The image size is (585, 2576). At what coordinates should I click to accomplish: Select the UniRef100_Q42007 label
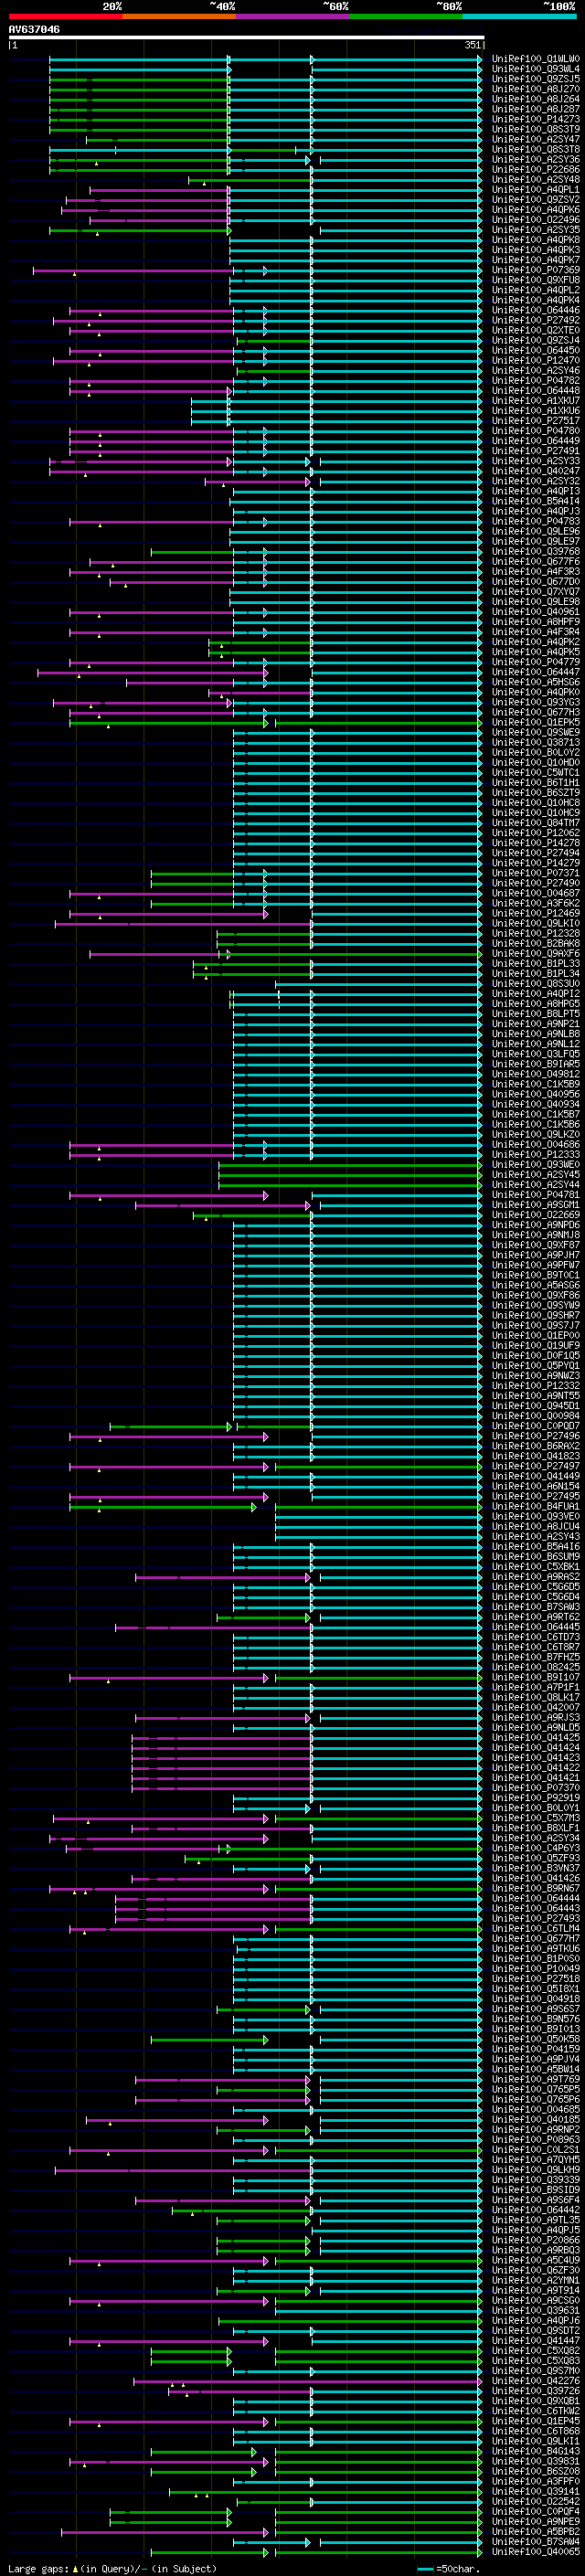(536, 1707)
